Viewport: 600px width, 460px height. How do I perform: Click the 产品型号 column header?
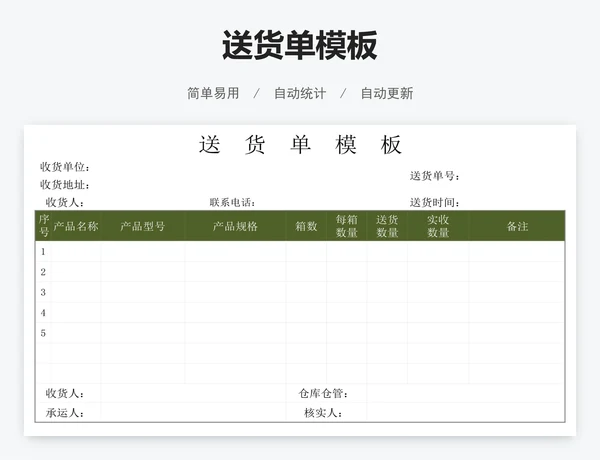pyautogui.click(x=143, y=226)
